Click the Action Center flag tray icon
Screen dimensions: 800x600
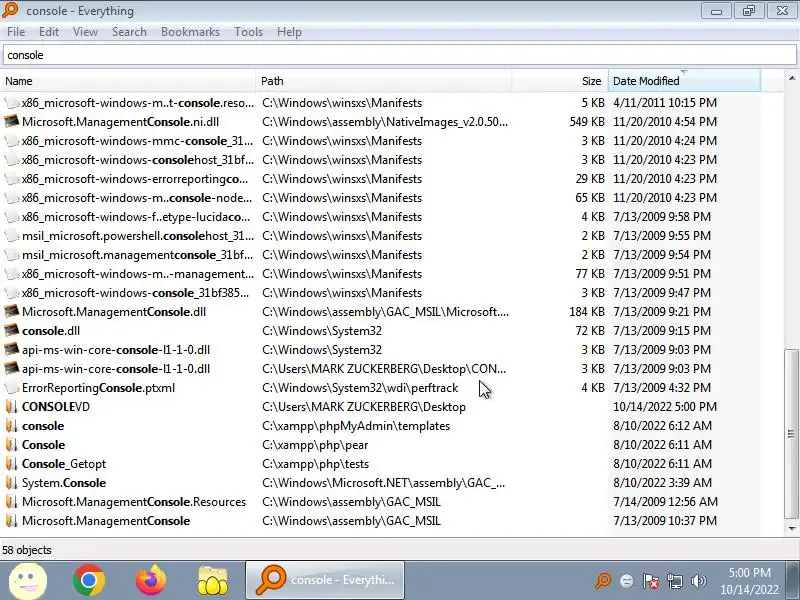point(651,581)
